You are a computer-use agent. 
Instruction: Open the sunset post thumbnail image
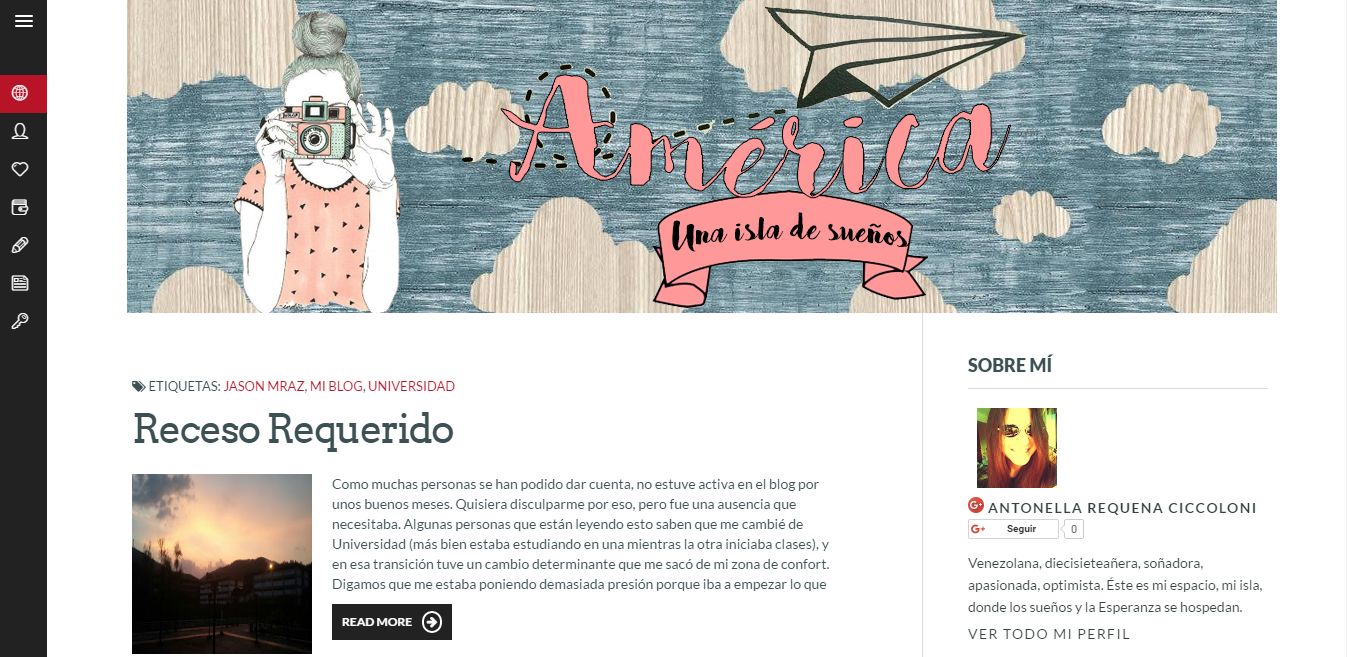pyautogui.click(x=222, y=564)
